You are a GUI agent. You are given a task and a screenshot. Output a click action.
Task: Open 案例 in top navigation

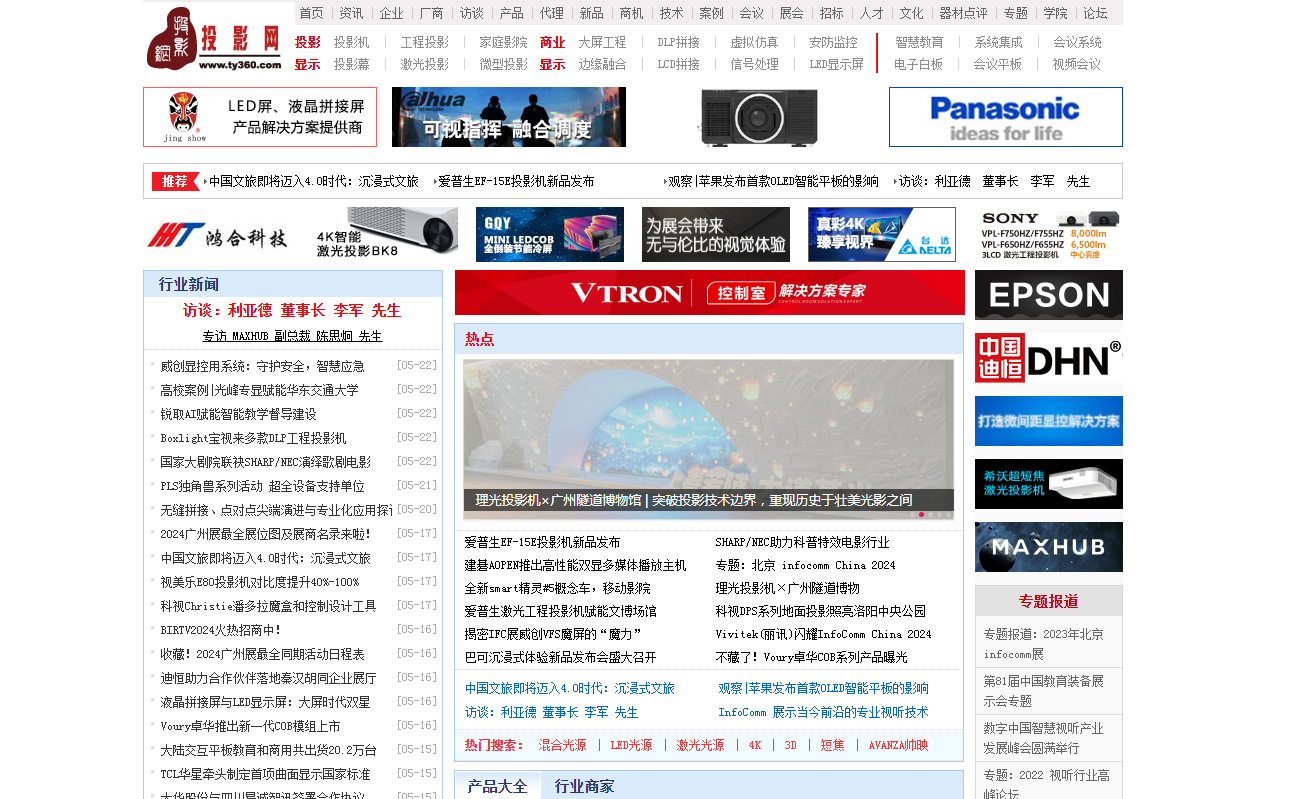(x=712, y=13)
